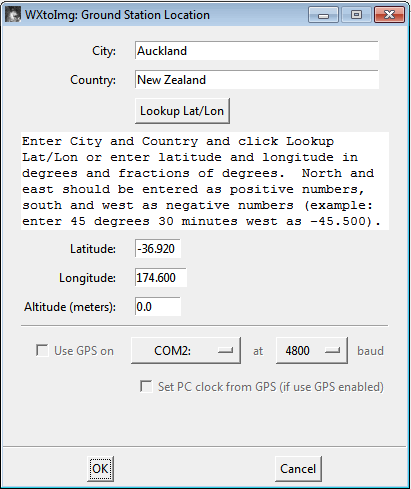Click into the Country field containing New Zealand
This screenshot has height=489, width=411.
tap(257, 80)
